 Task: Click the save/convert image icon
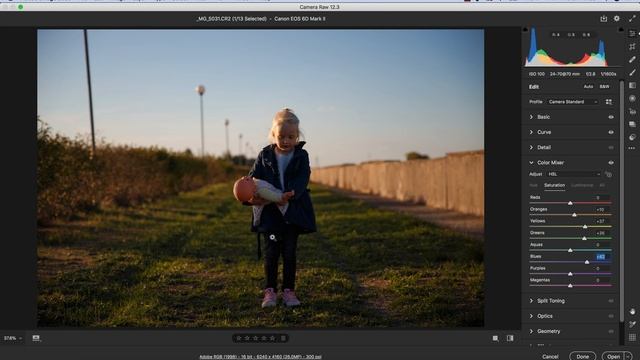(x=604, y=18)
